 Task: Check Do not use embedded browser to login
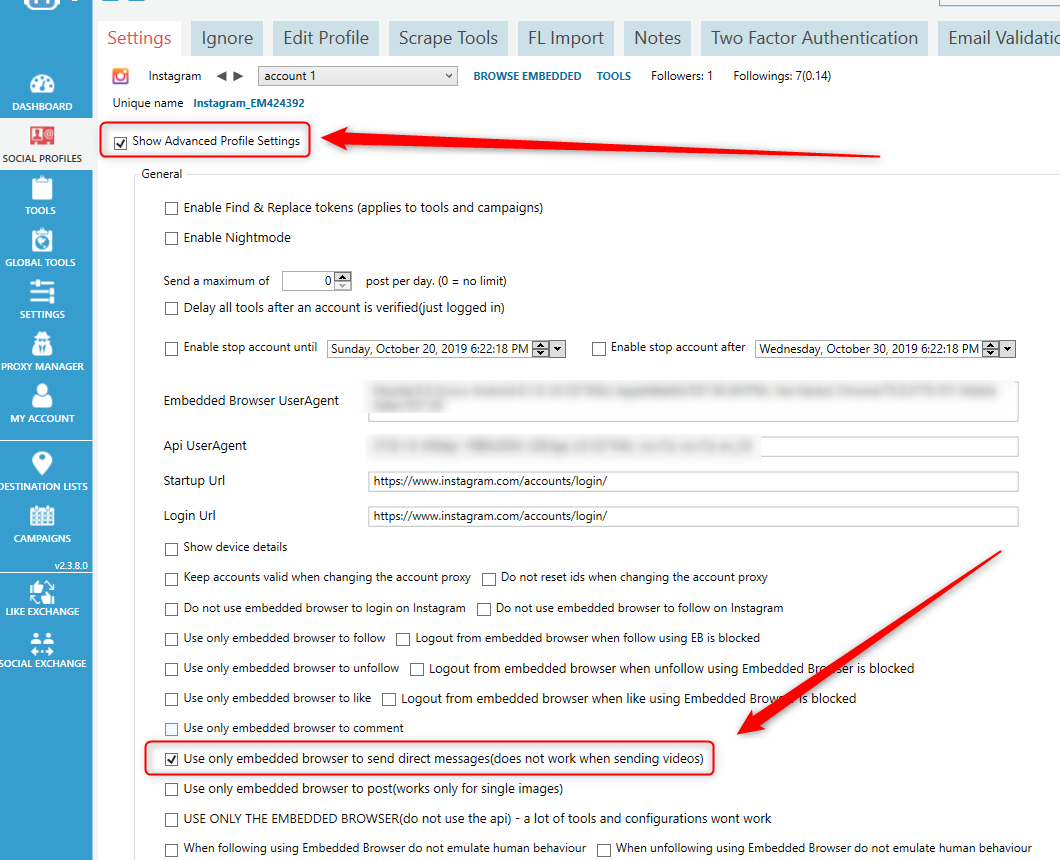(x=171, y=610)
